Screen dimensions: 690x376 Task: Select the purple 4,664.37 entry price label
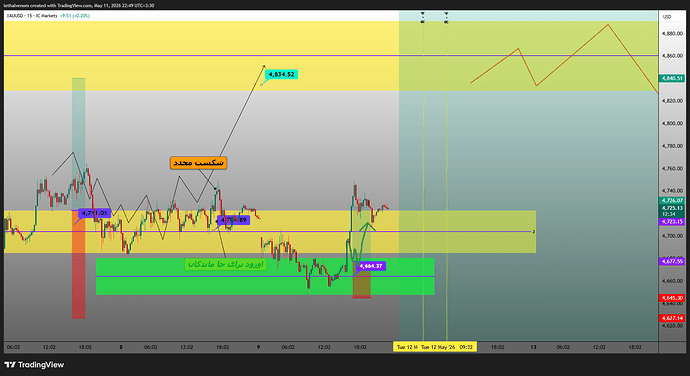pyautogui.click(x=371, y=266)
